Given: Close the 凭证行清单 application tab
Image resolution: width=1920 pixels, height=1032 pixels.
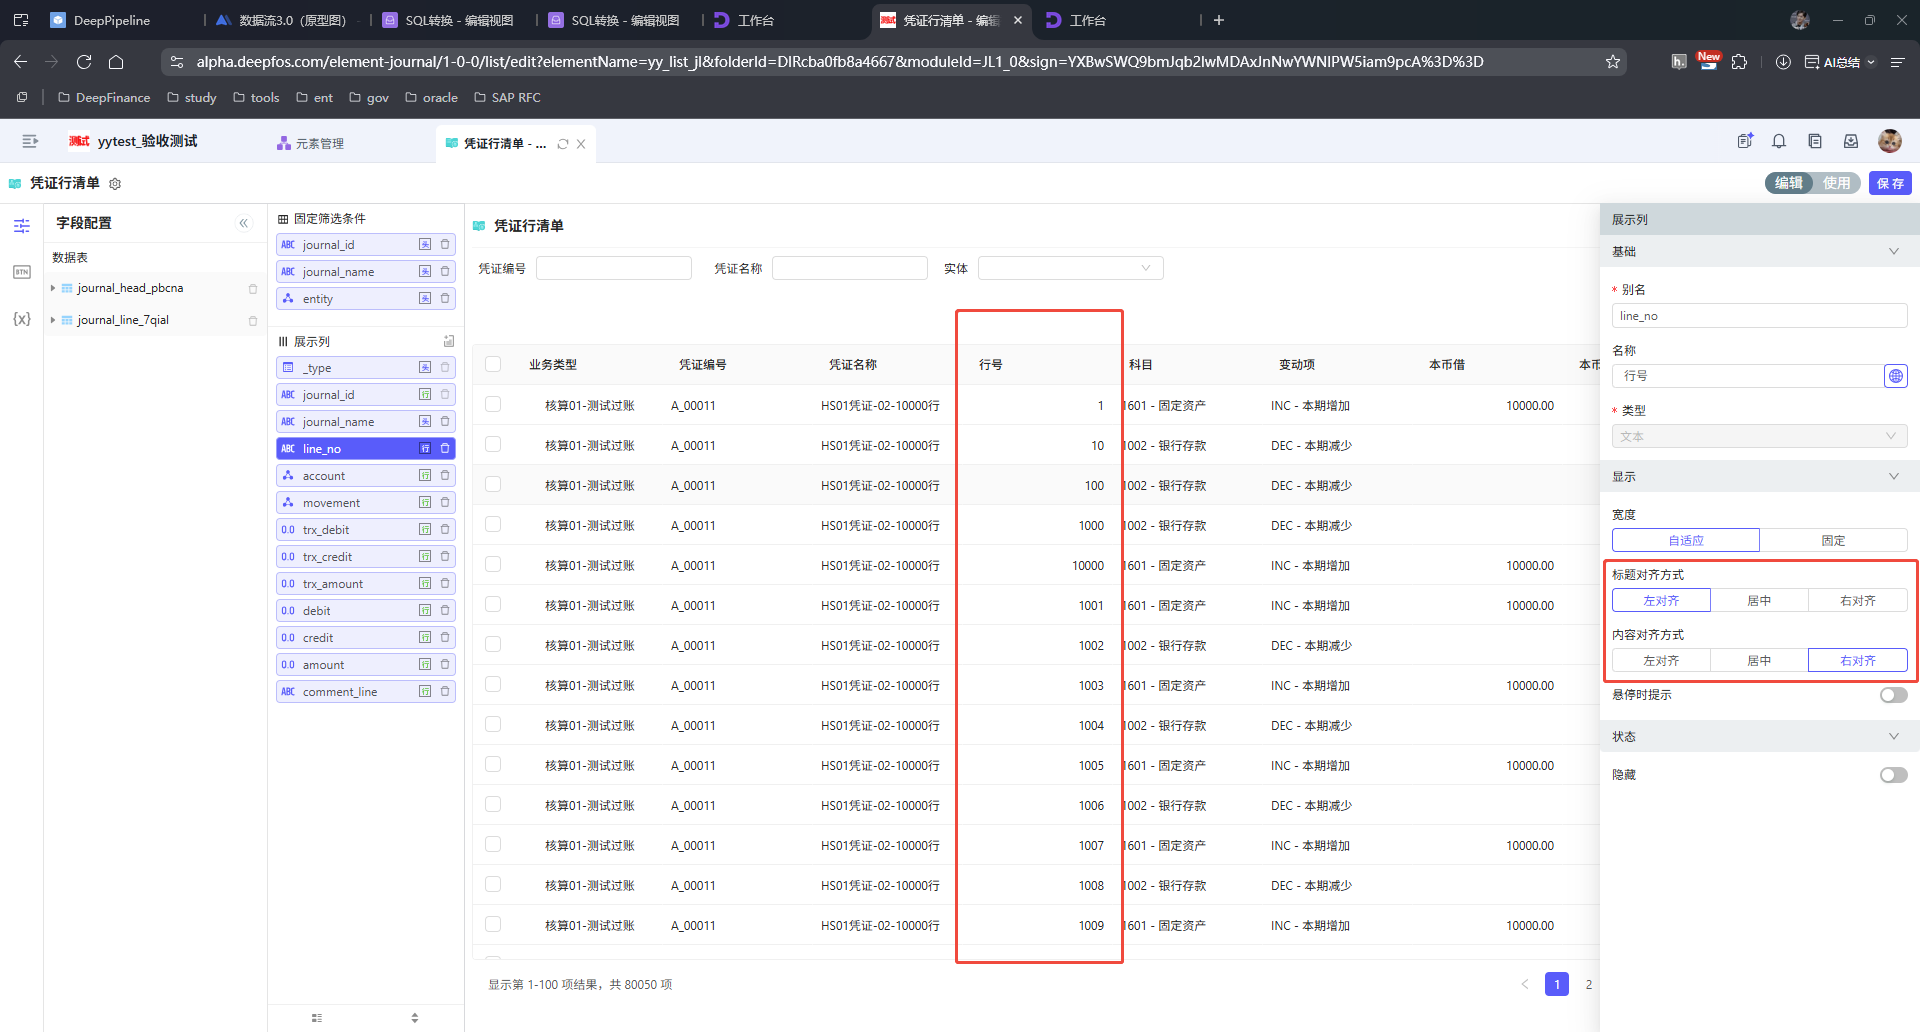Looking at the screenshot, I should point(581,144).
